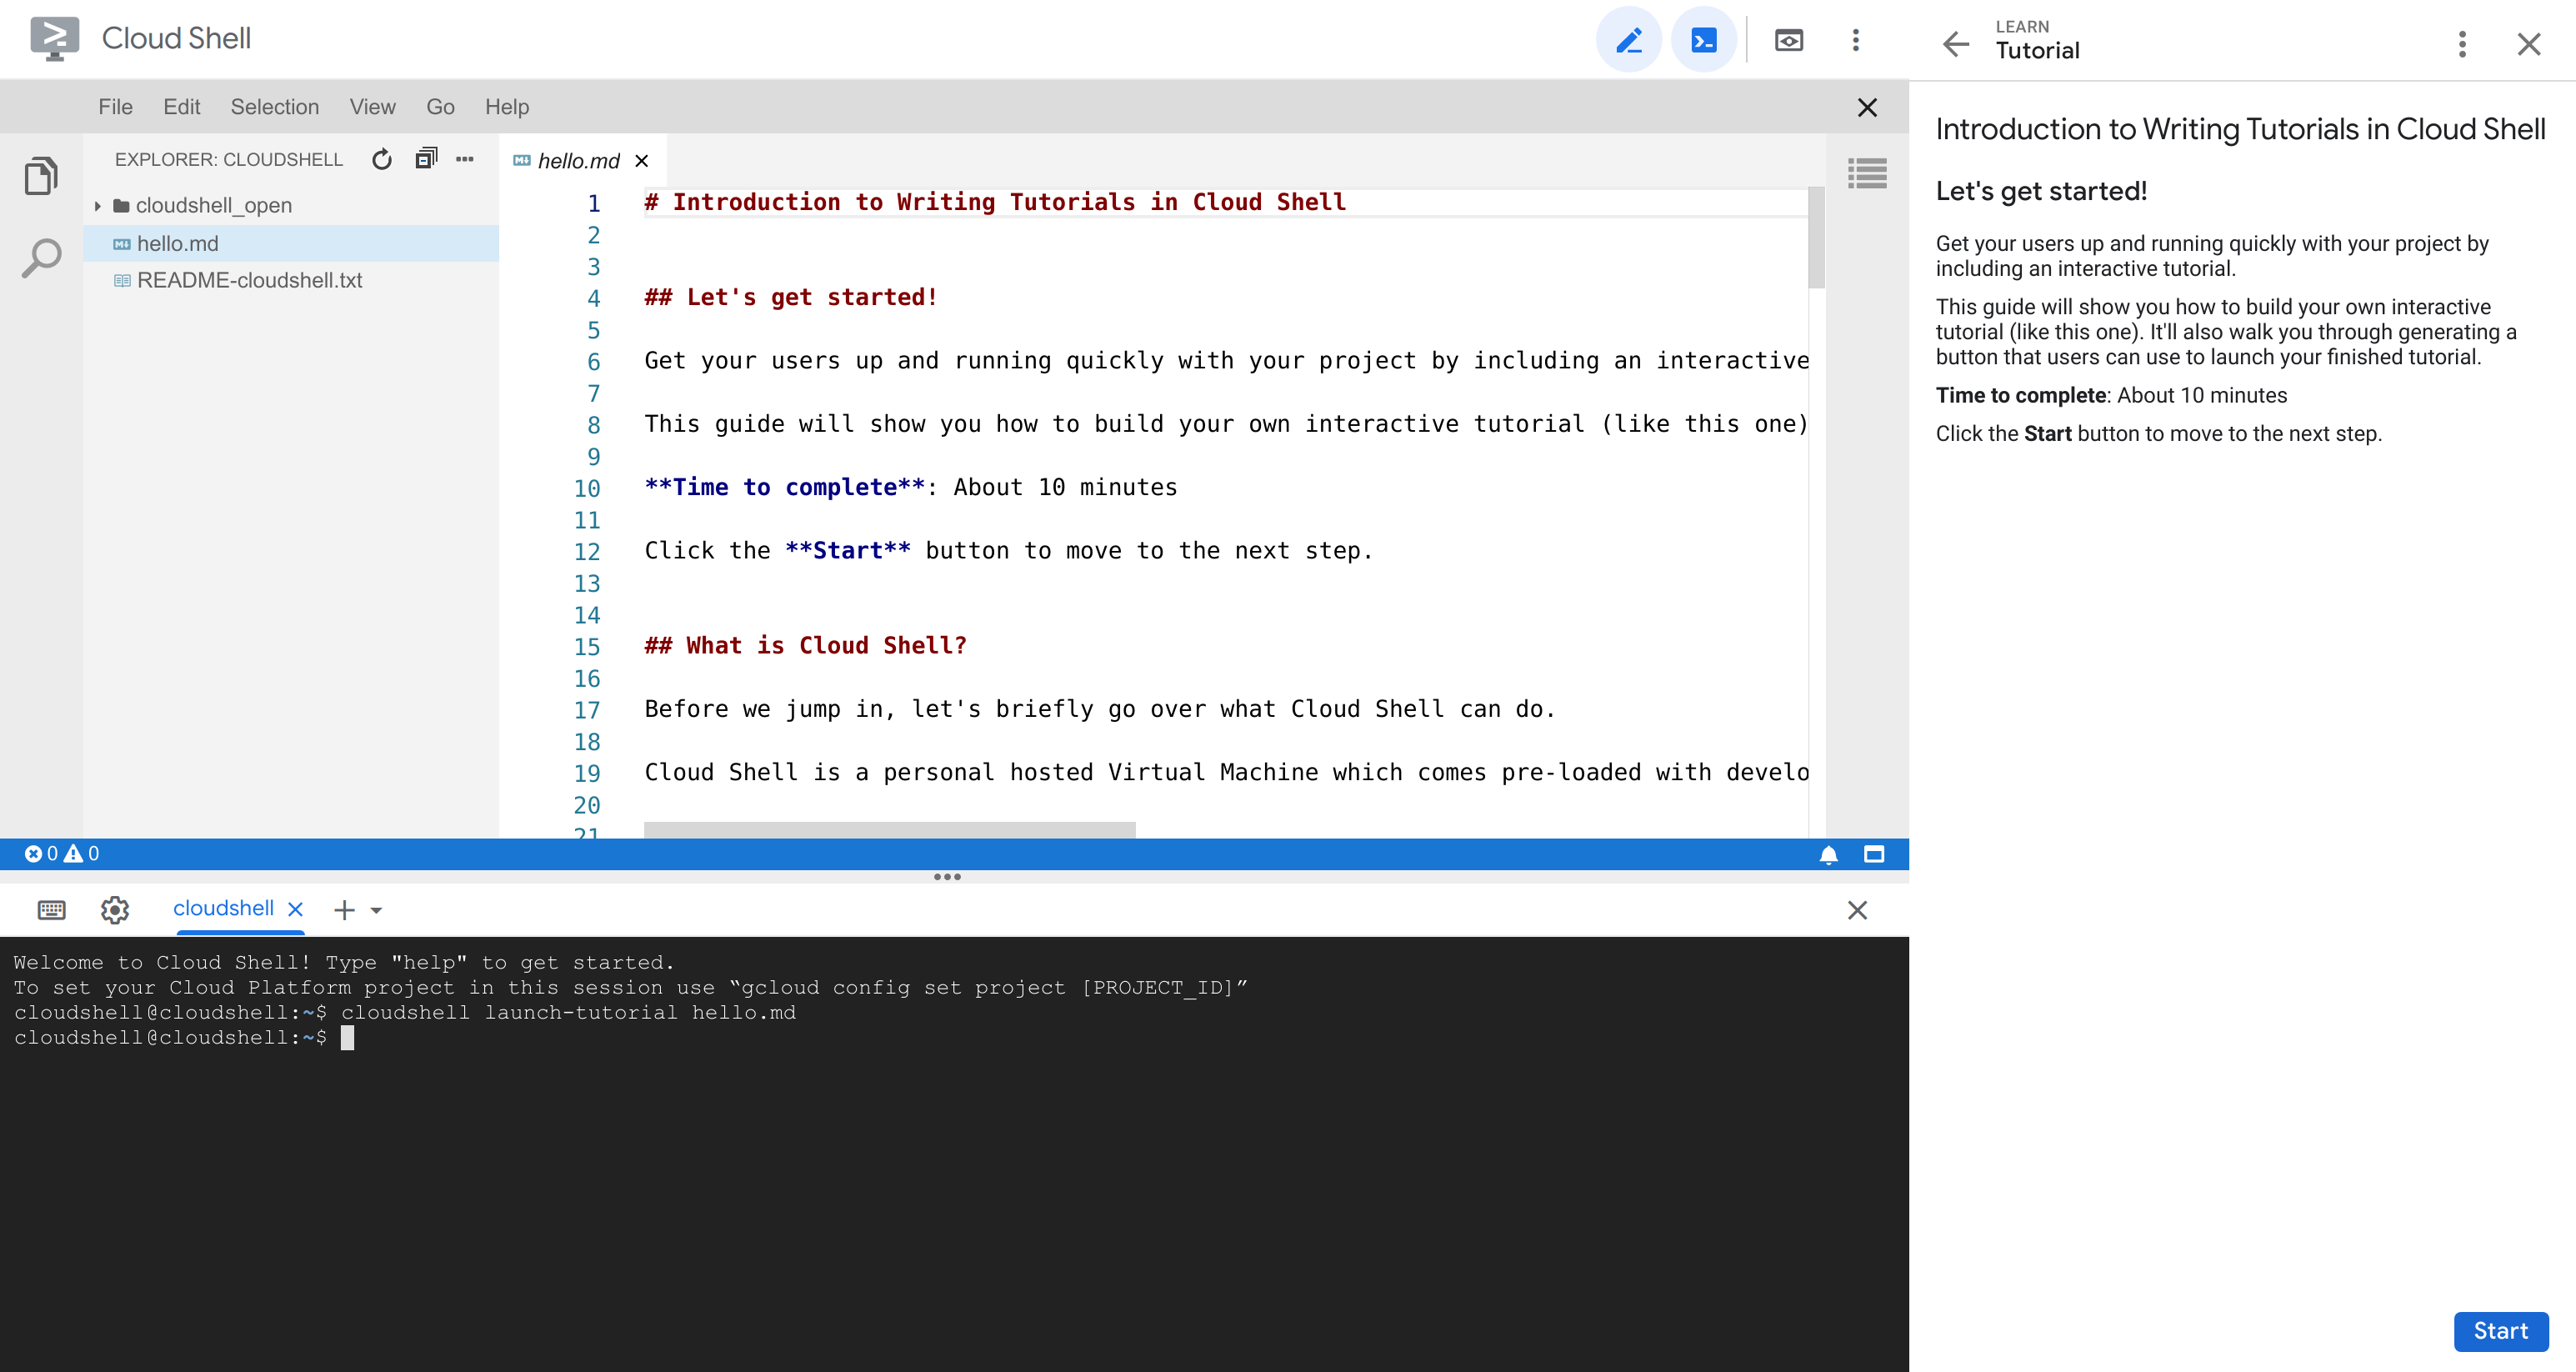This screenshot has height=1372, width=2576.
Task: Click the terminal/shell mode icon
Action: [1703, 38]
